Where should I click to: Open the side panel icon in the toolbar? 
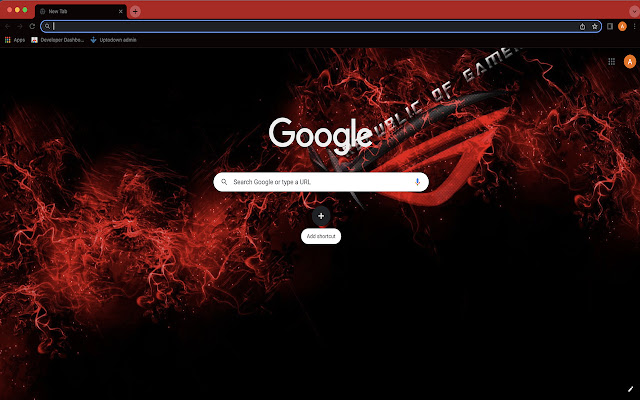tap(610, 27)
